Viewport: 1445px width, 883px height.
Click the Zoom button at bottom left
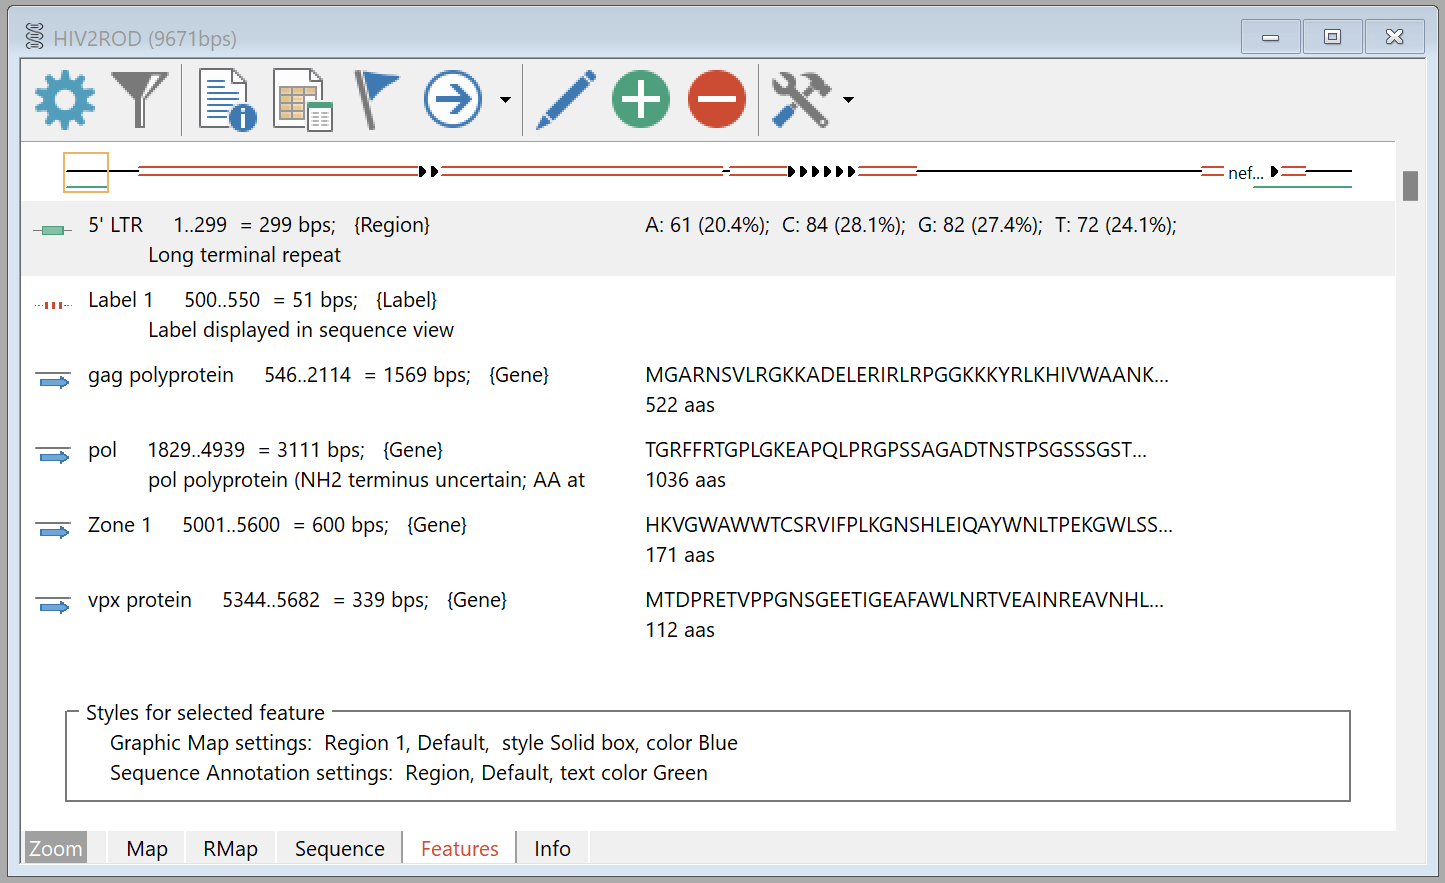click(55, 848)
